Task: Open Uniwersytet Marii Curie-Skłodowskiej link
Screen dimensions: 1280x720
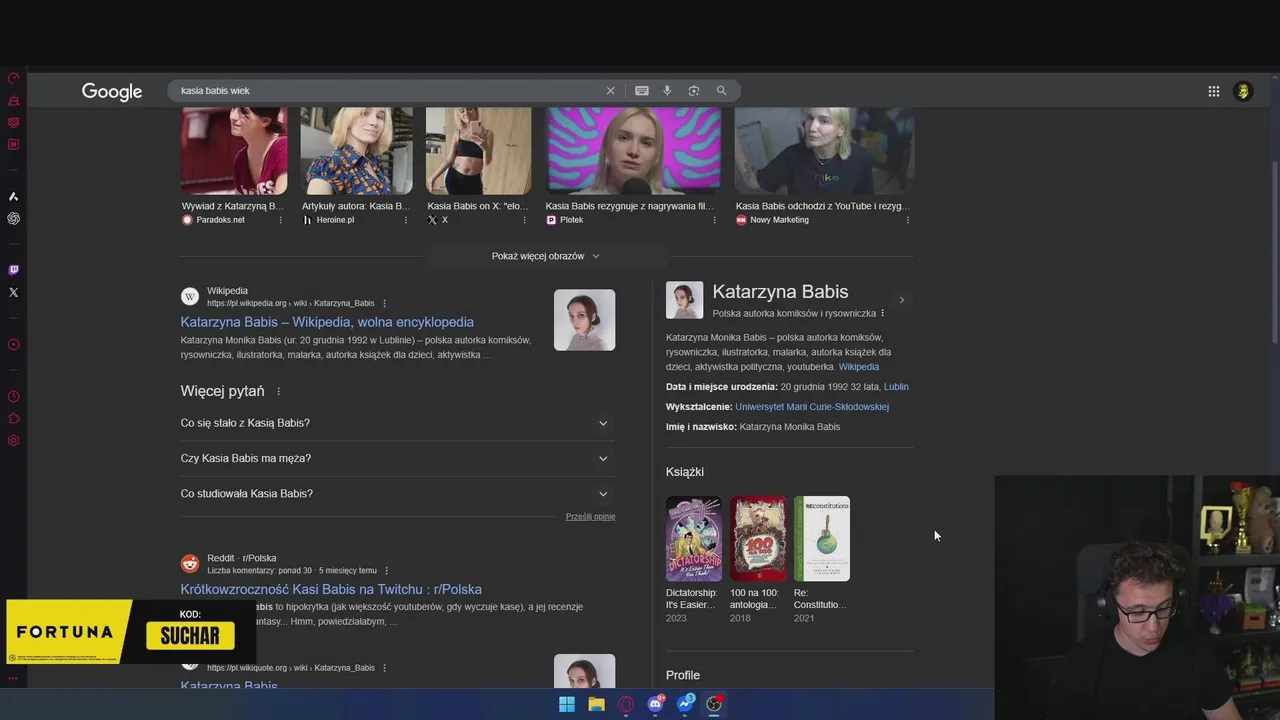Action: [812, 407]
